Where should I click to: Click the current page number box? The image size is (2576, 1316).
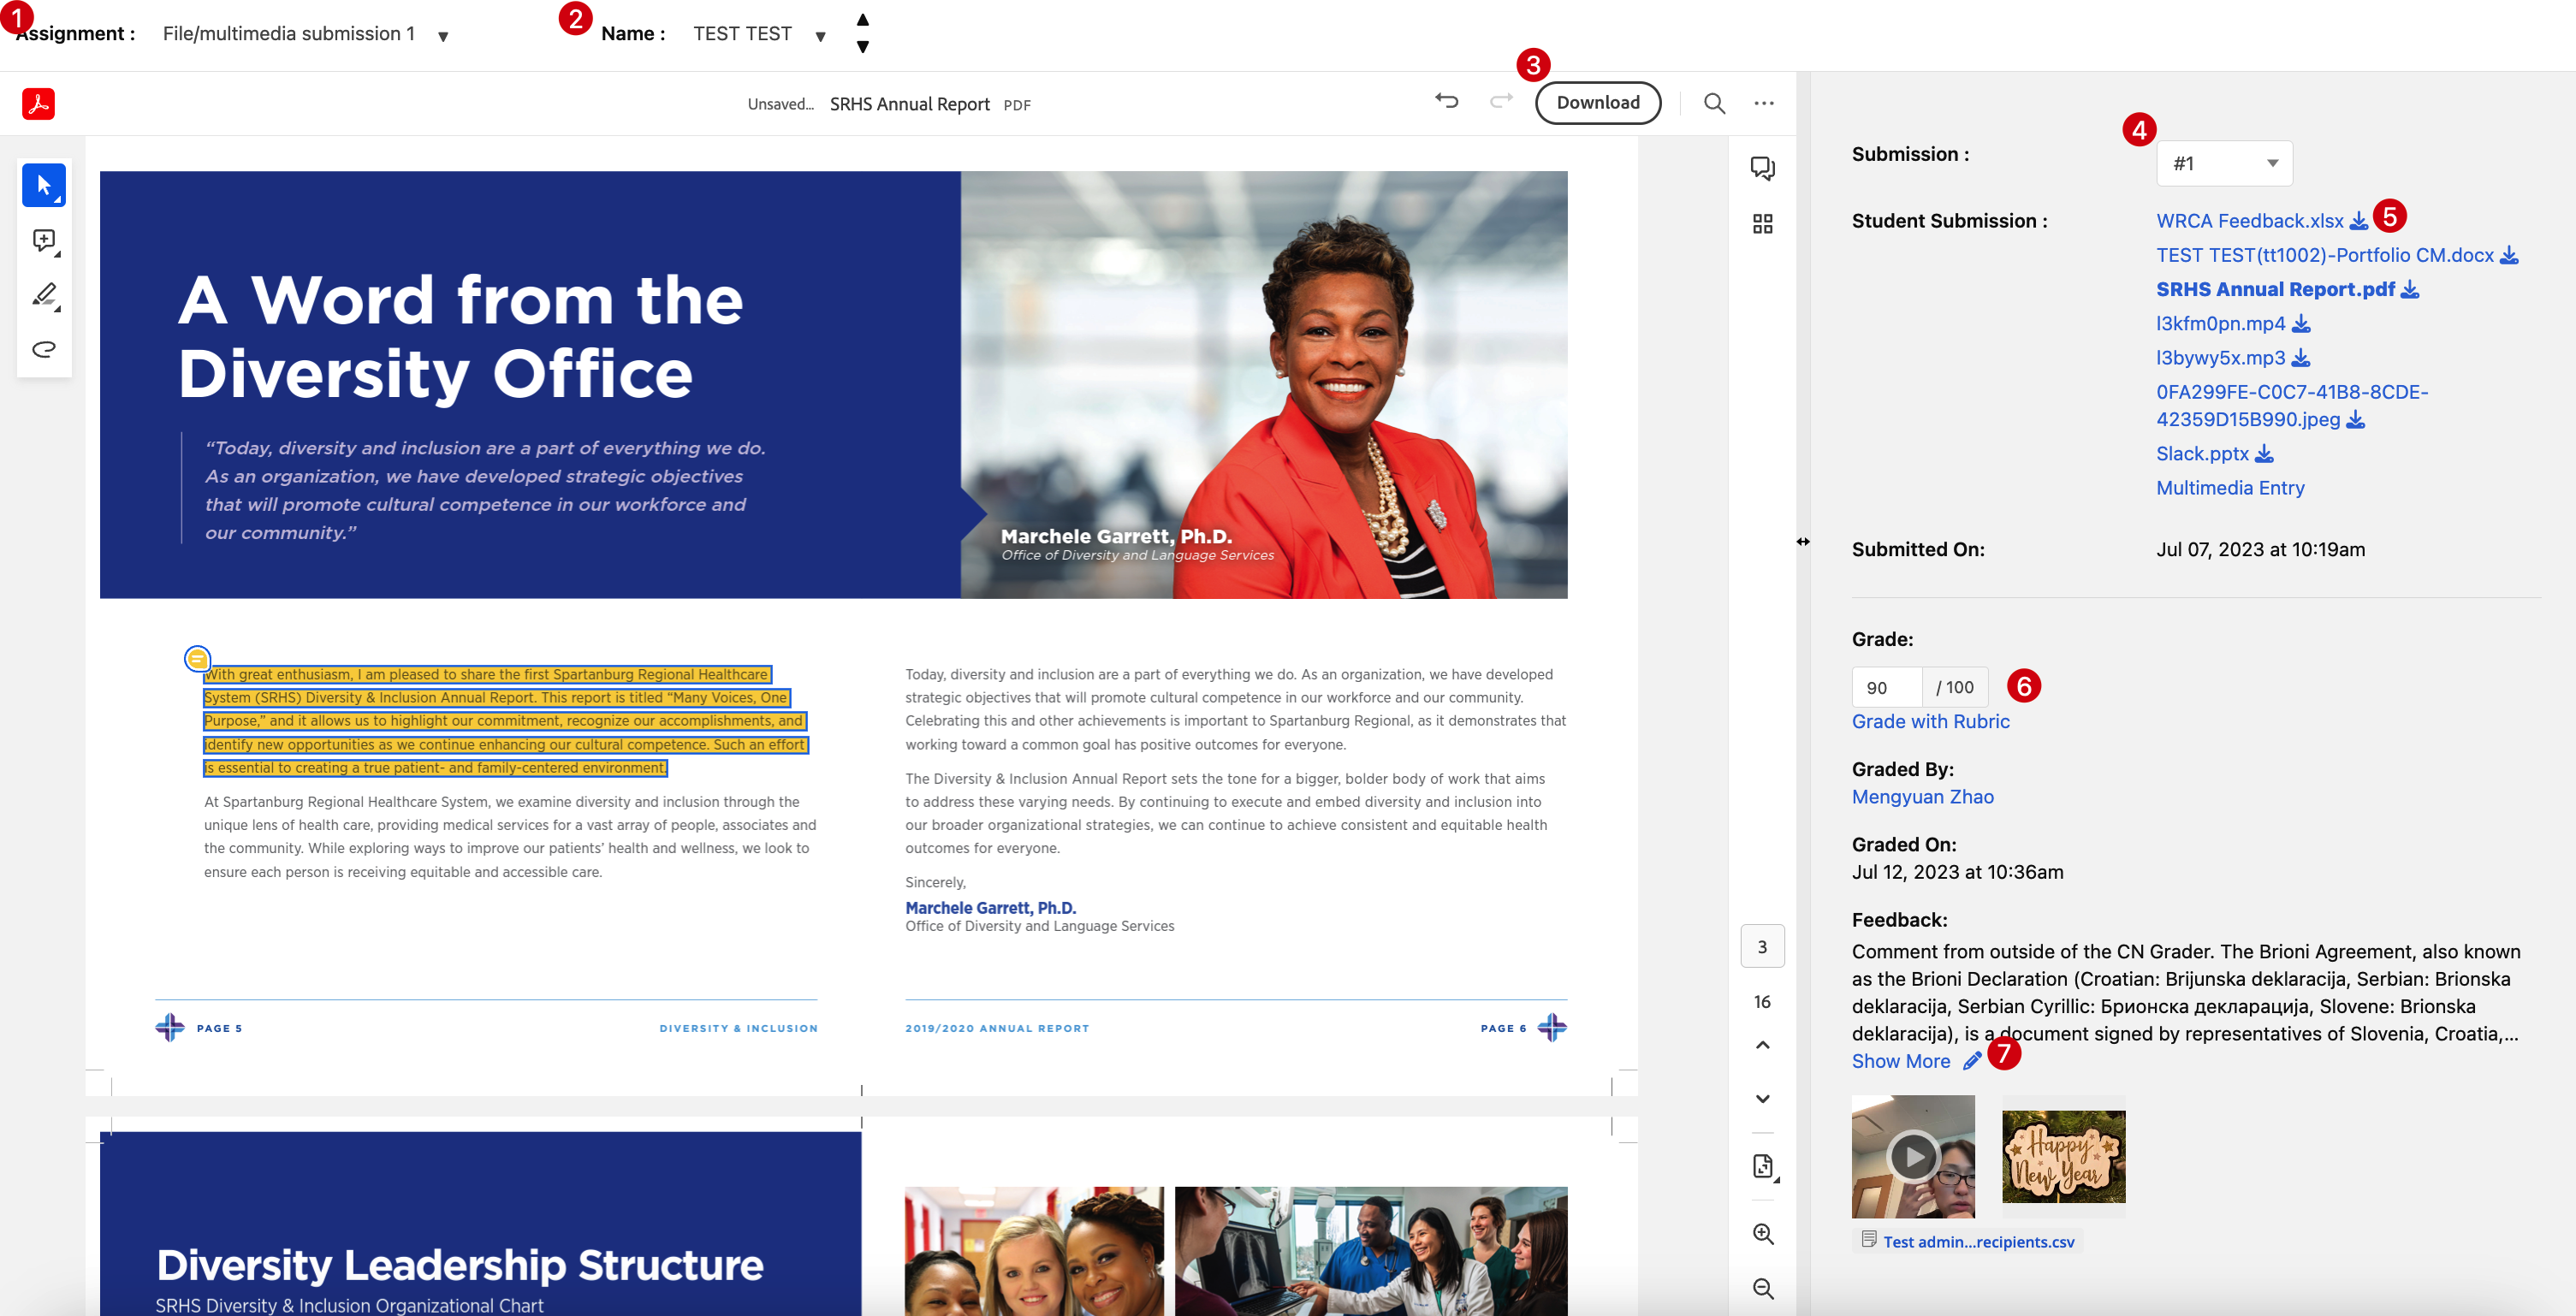[x=1762, y=946]
